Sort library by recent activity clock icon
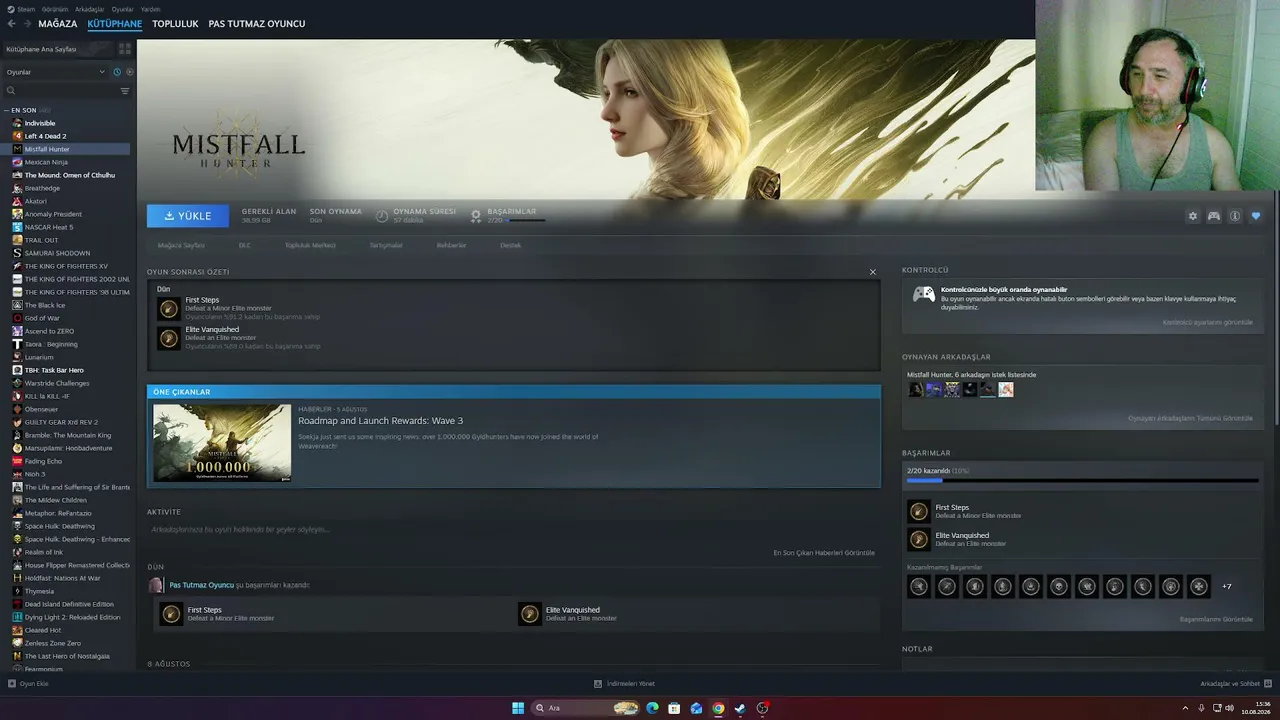This screenshot has height=720, width=1280. 117,72
